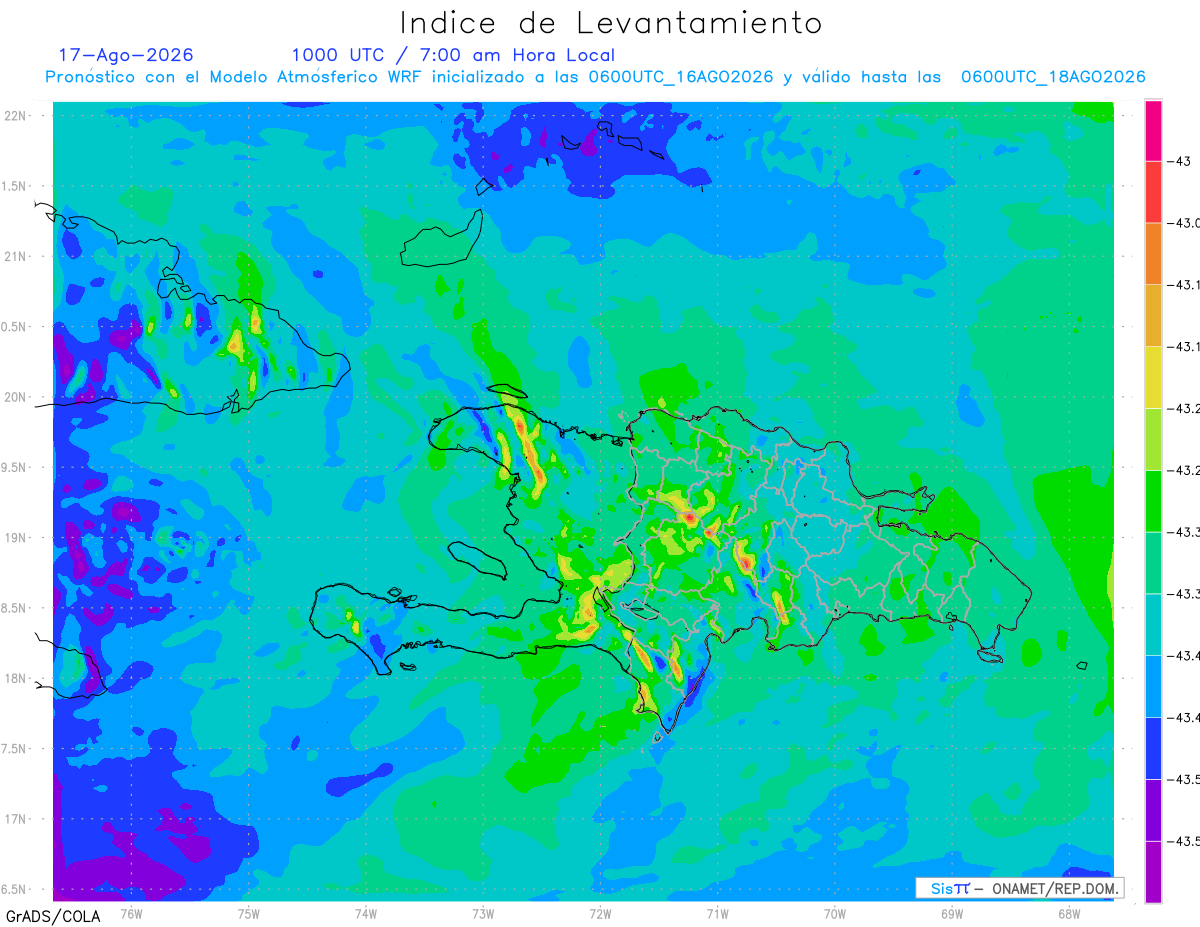This screenshot has height=927, width=1200.
Task: Click the "73W" longitude label
Action: [483, 914]
